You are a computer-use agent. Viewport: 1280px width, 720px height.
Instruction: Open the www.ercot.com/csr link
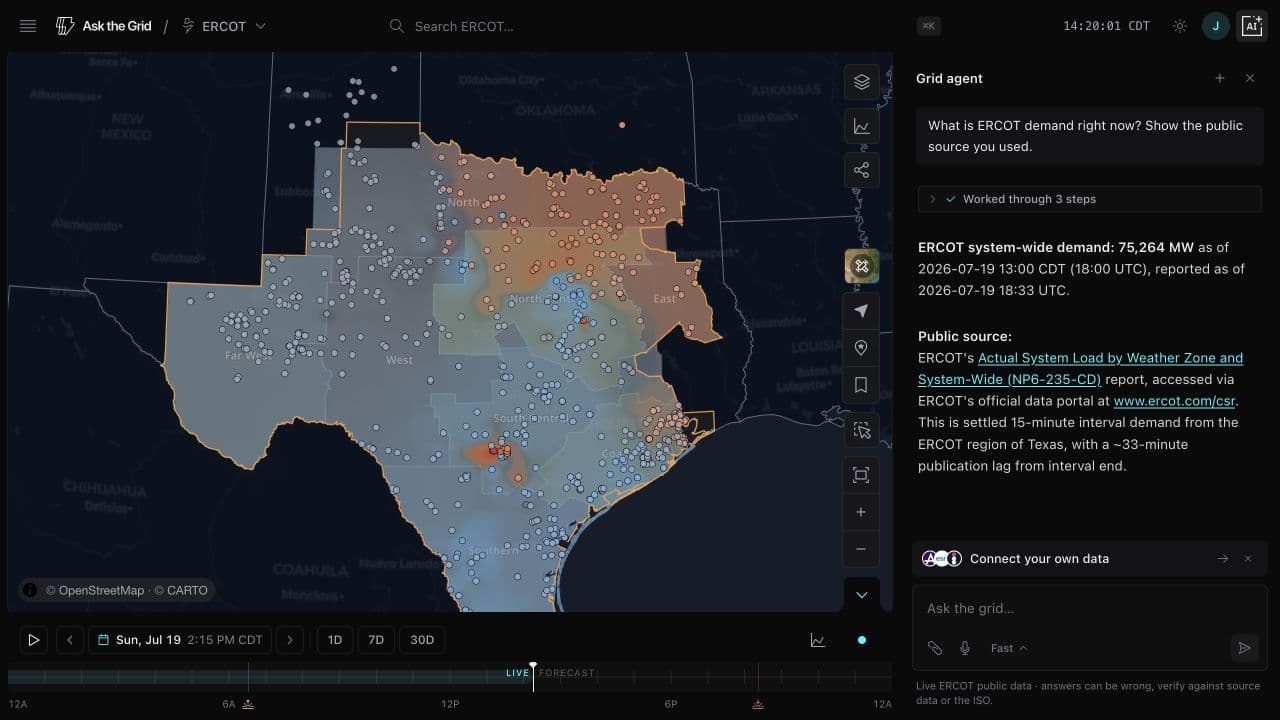pyautogui.click(x=1175, y=401)
